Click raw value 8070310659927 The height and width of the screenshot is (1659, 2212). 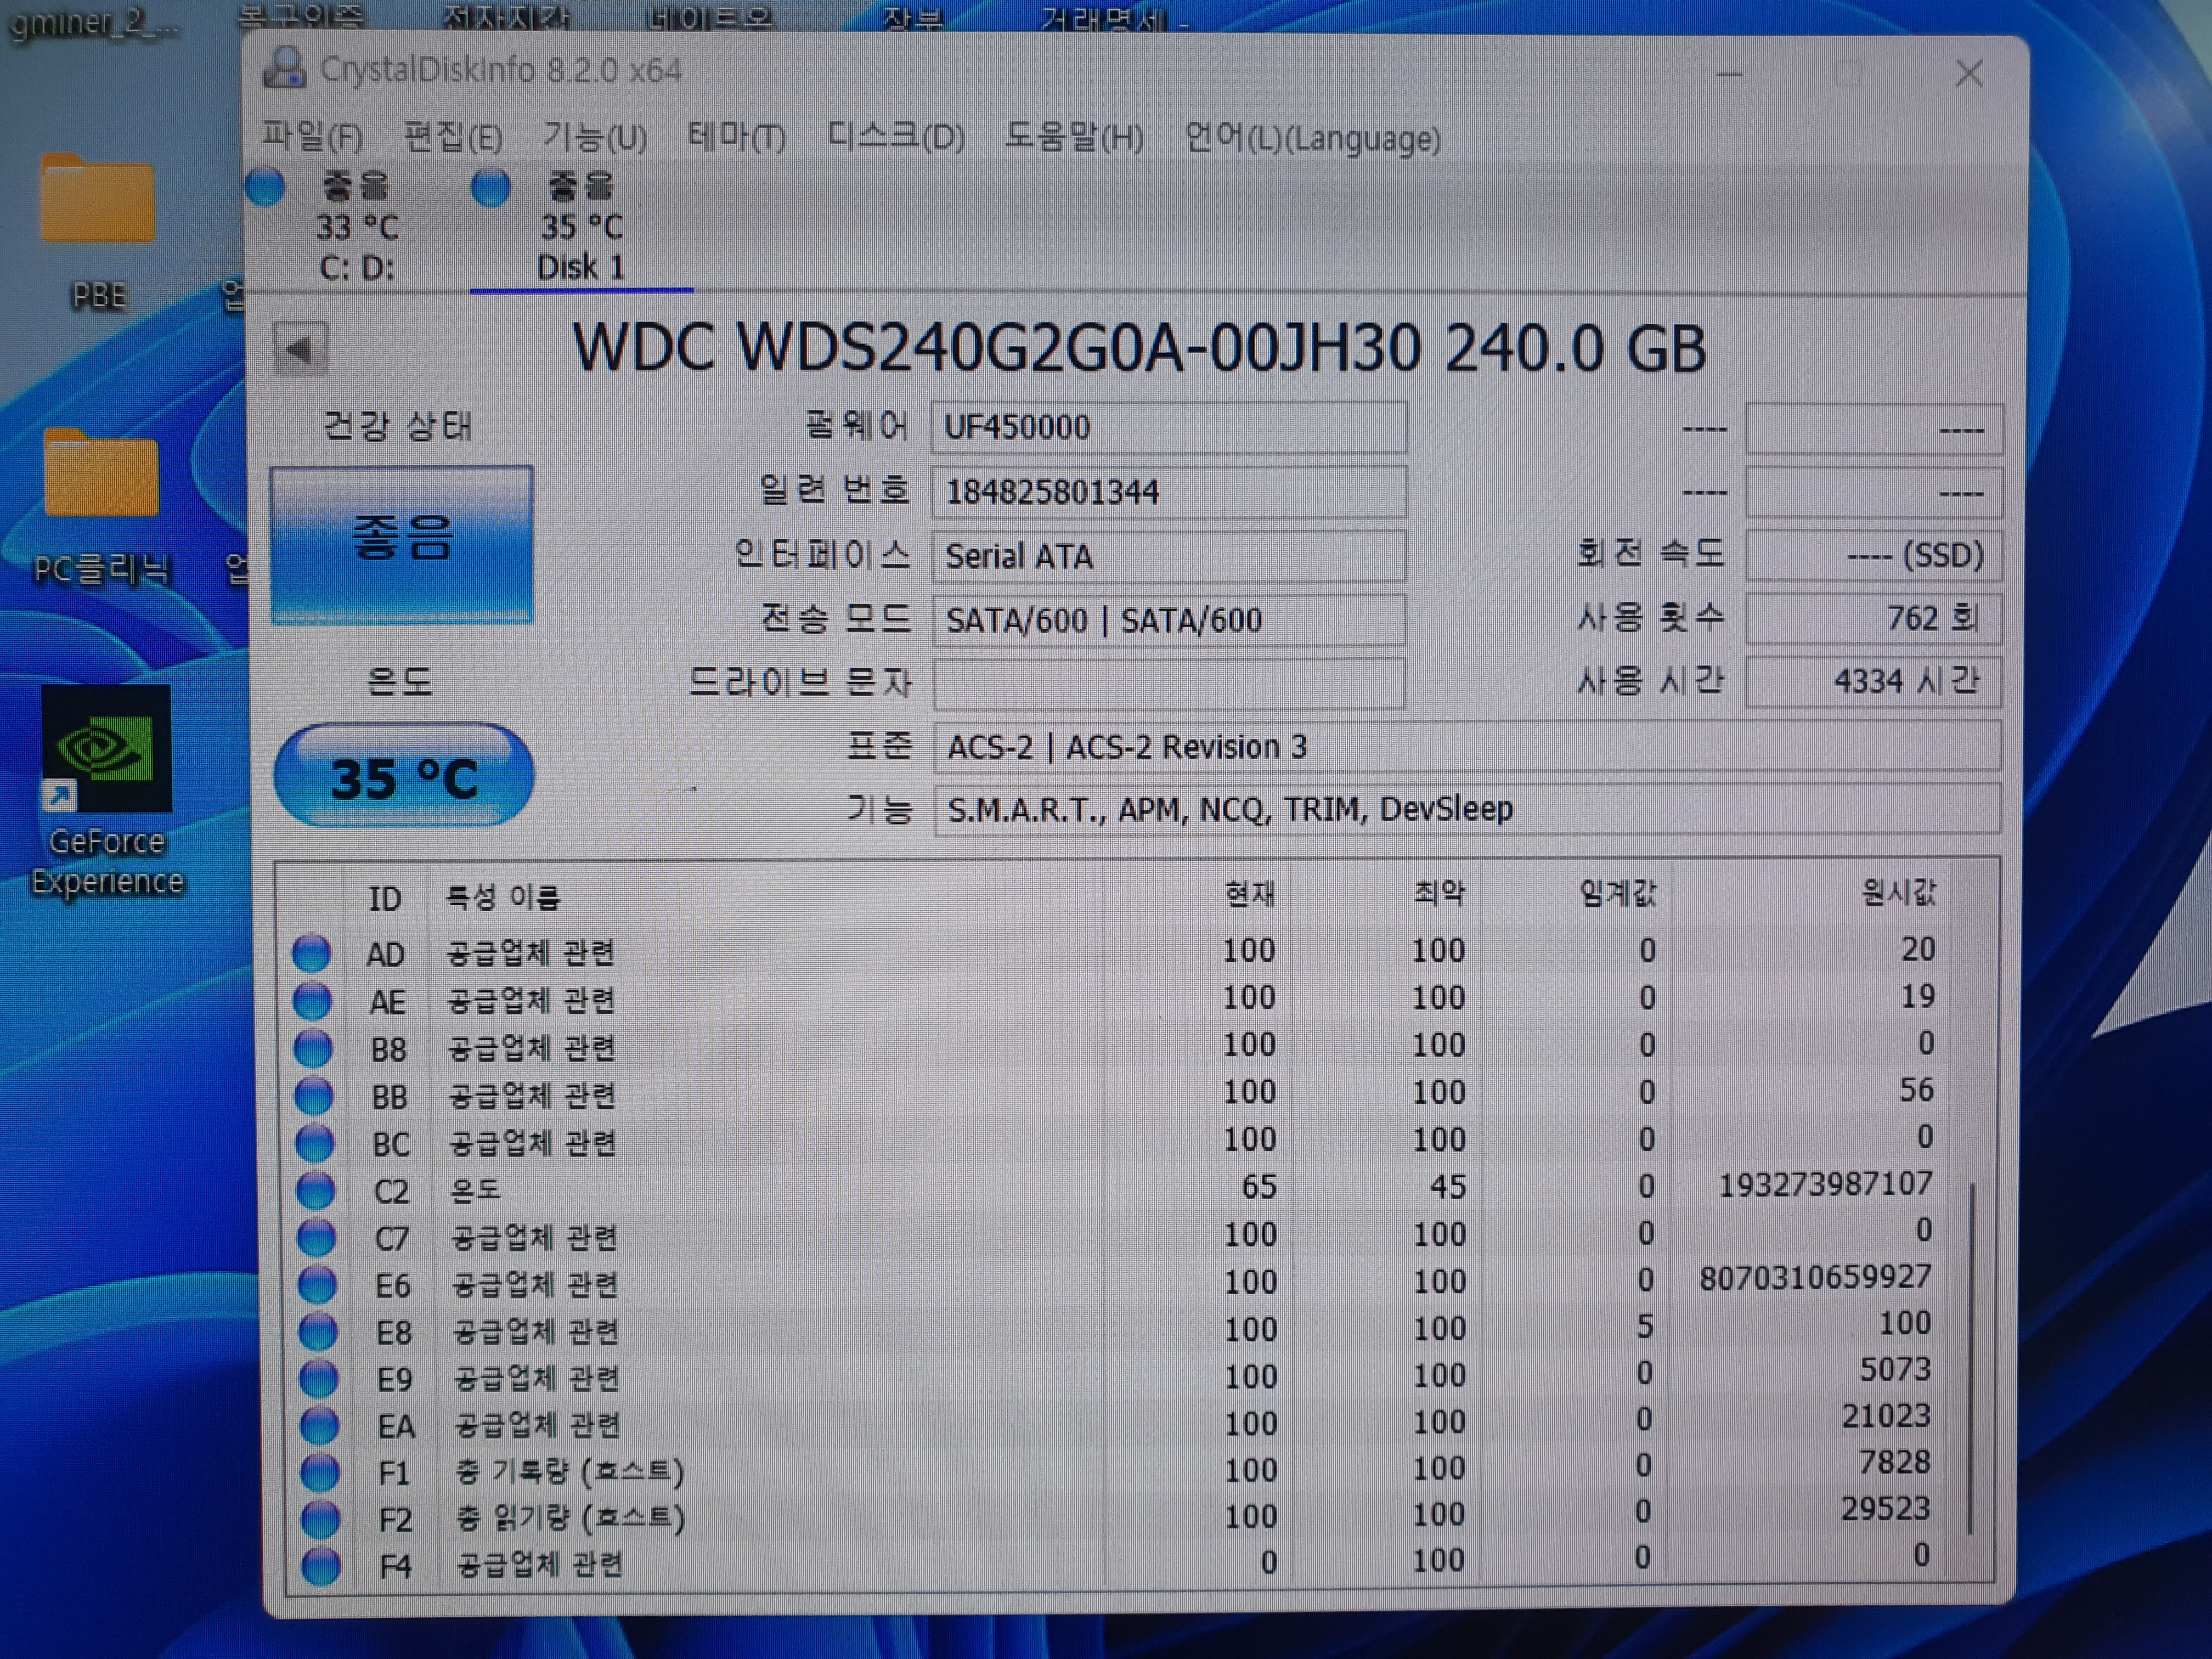pyautogui.click(x=1815, y=1277)
